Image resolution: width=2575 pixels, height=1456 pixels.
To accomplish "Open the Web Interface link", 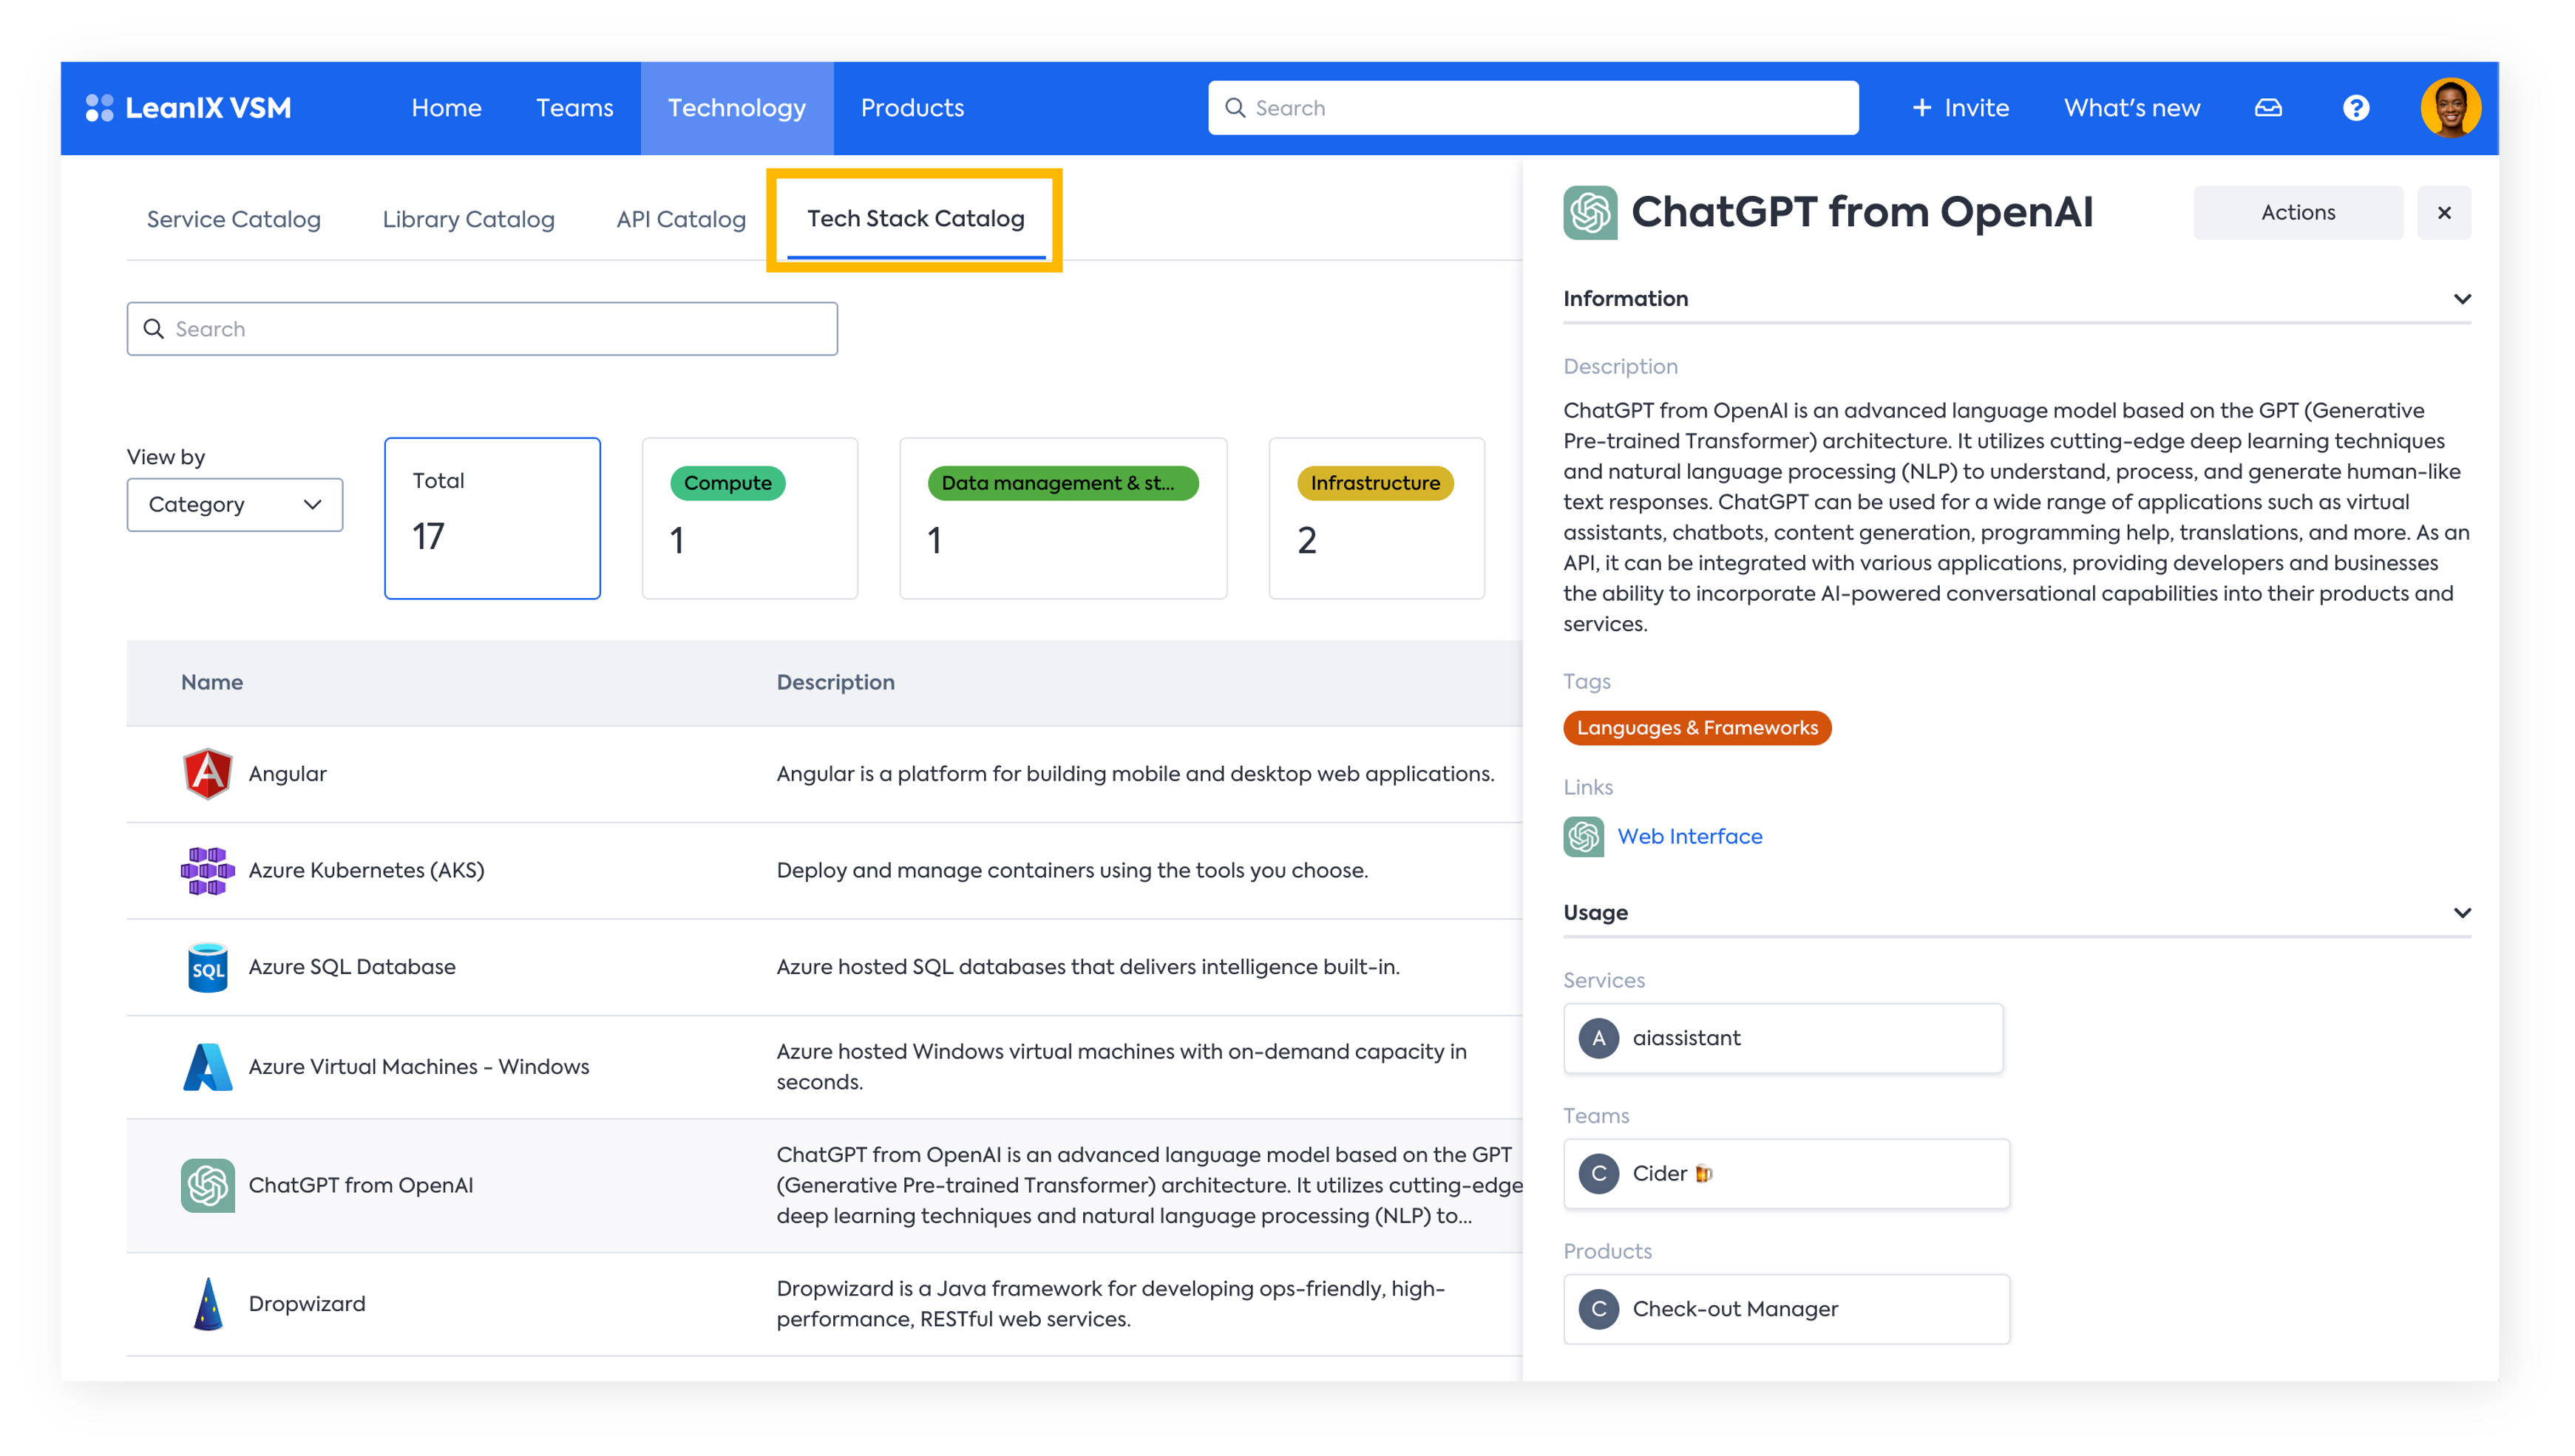I will tap(1689, 837).
